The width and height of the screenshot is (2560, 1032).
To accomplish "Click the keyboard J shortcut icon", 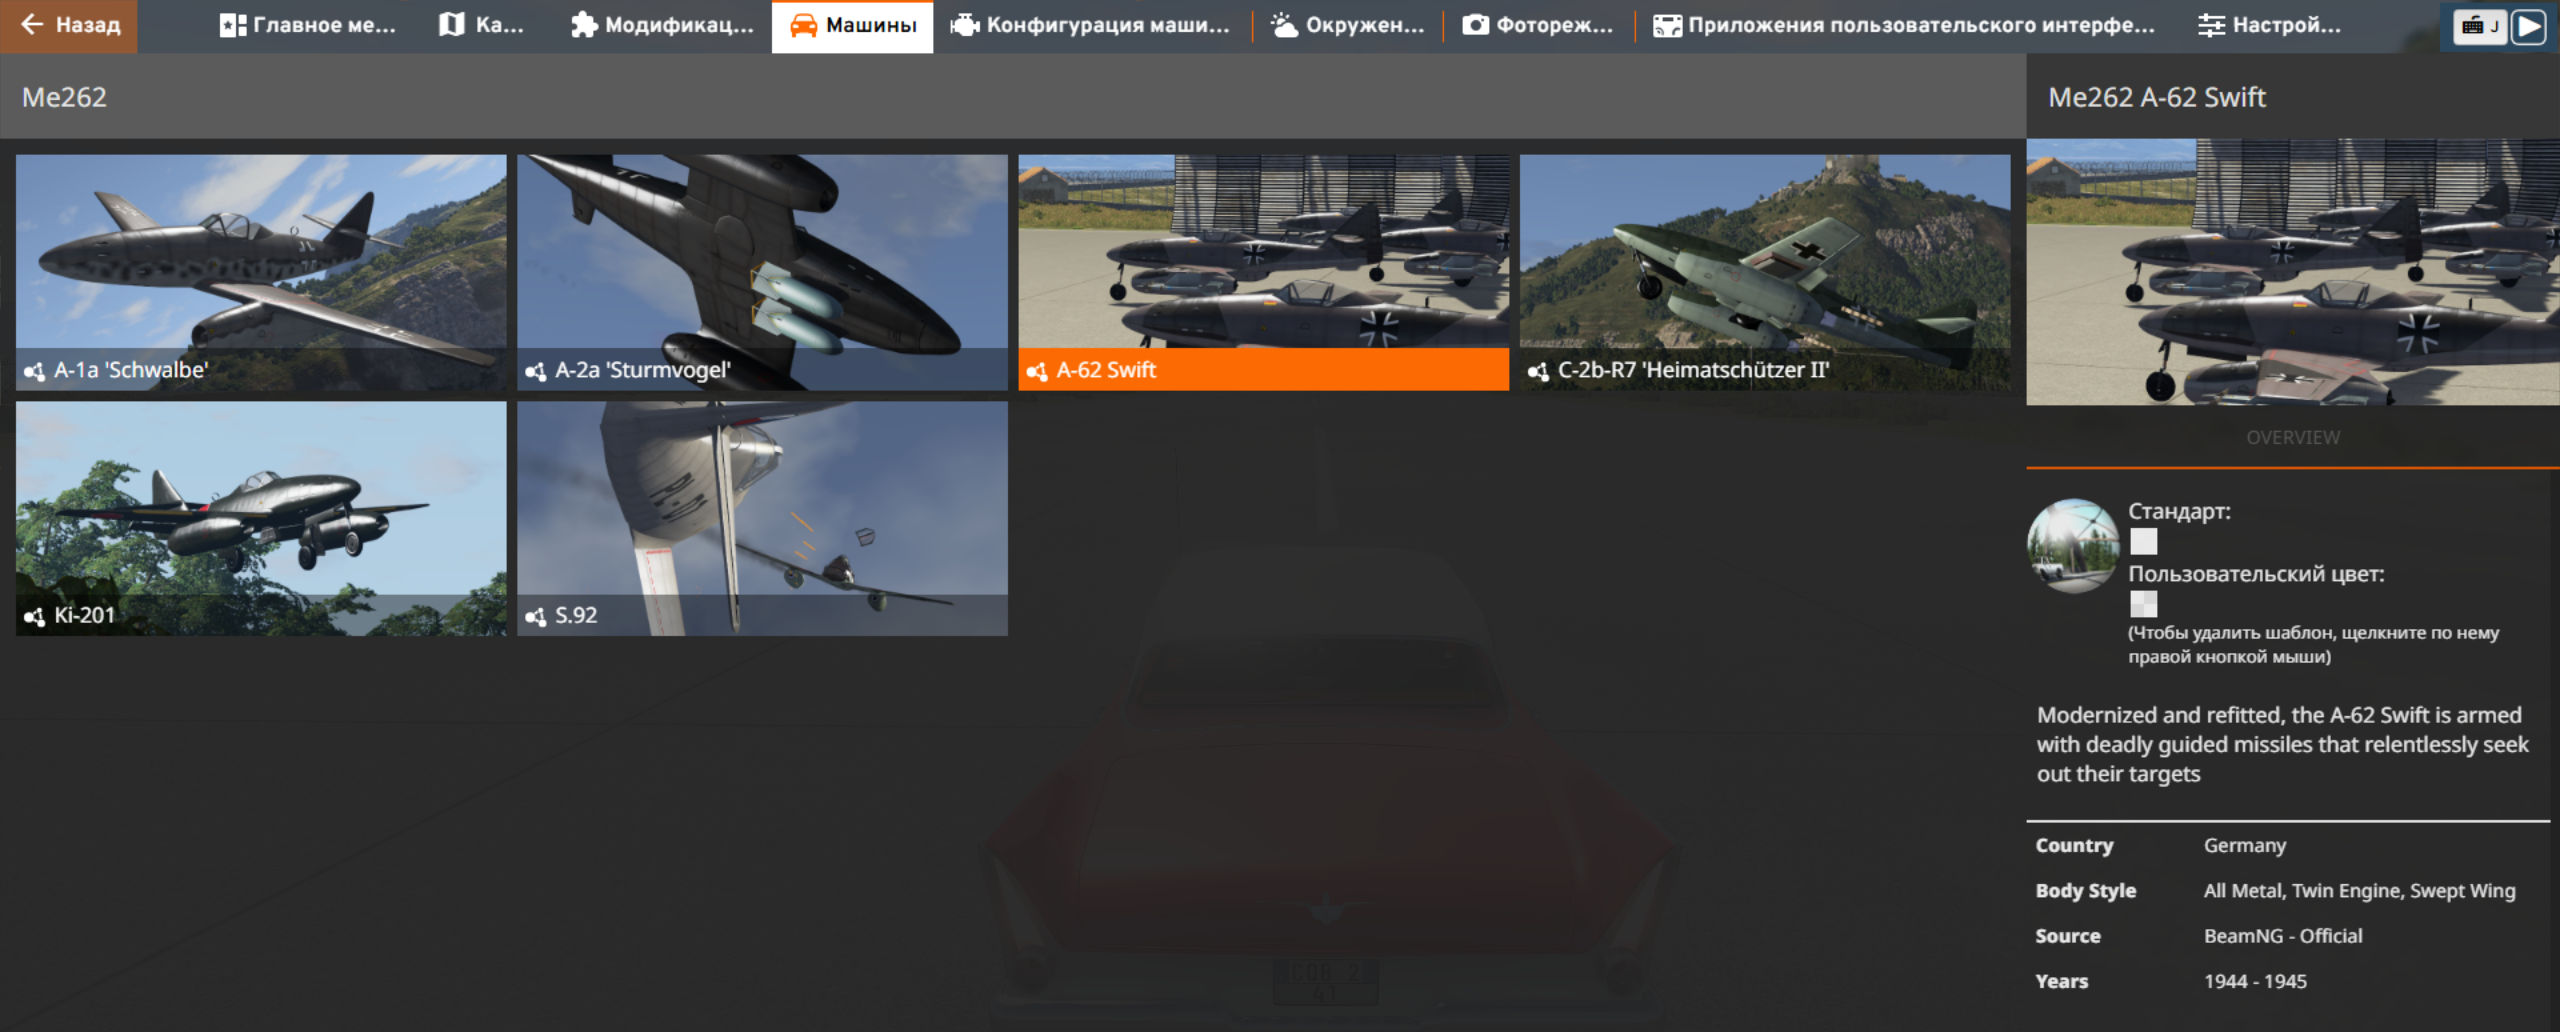I will click(2480, 26).
